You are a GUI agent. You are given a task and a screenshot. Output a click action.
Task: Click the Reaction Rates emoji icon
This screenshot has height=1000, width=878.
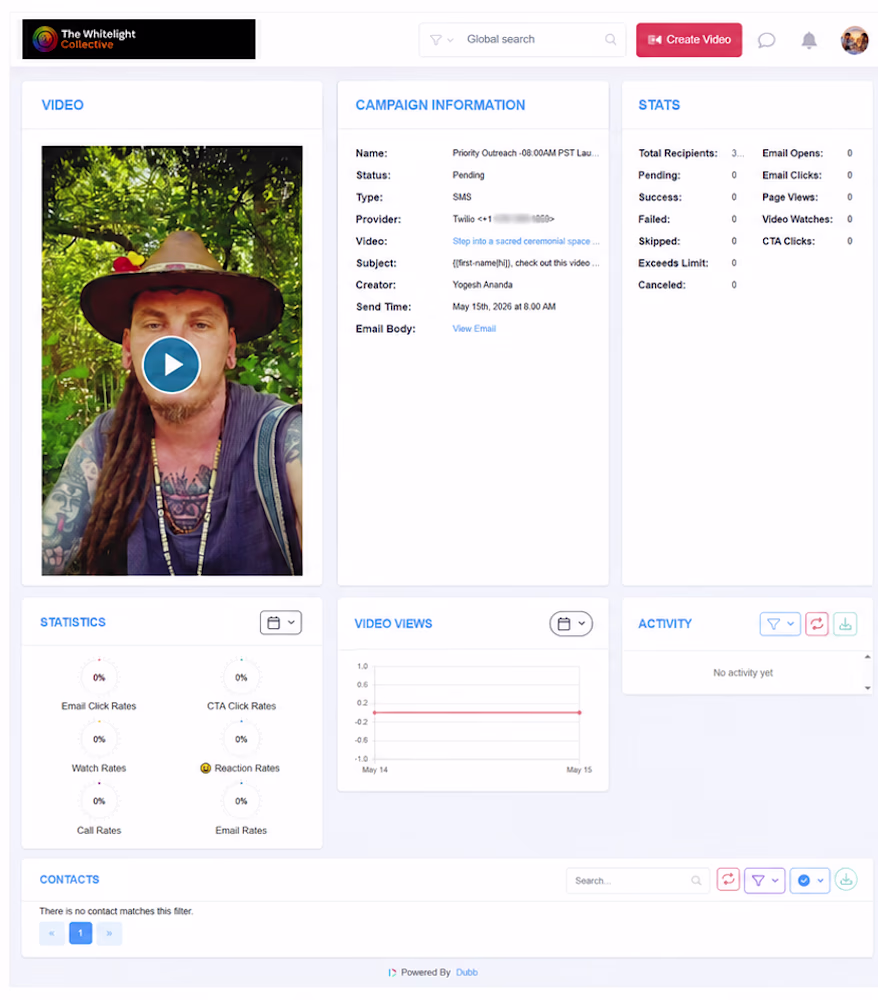pyautogui.click(x=205, y=768)
